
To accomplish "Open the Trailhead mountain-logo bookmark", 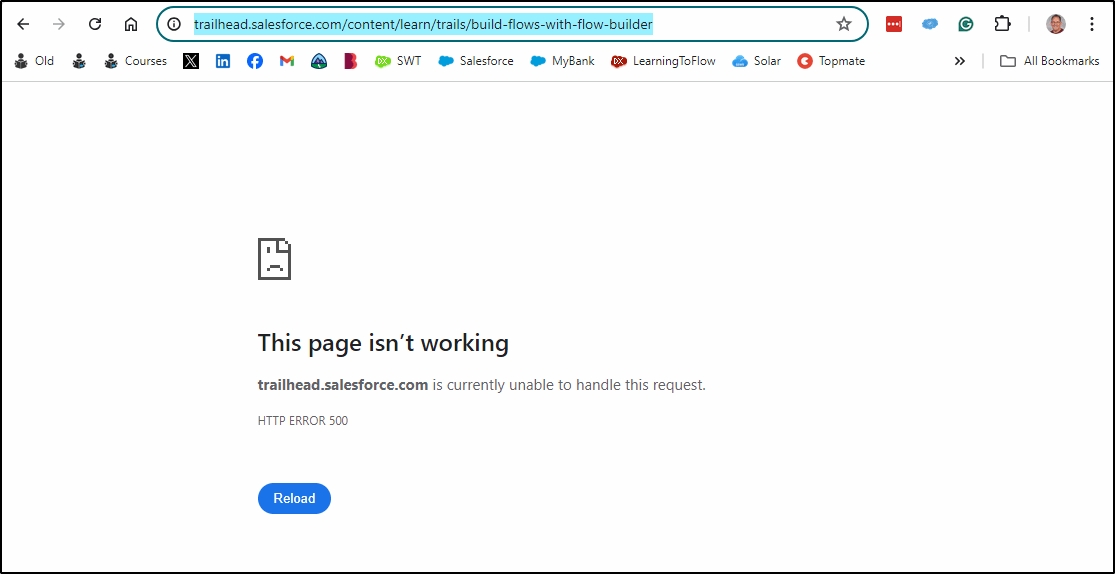I will click(x=319, y=61).
